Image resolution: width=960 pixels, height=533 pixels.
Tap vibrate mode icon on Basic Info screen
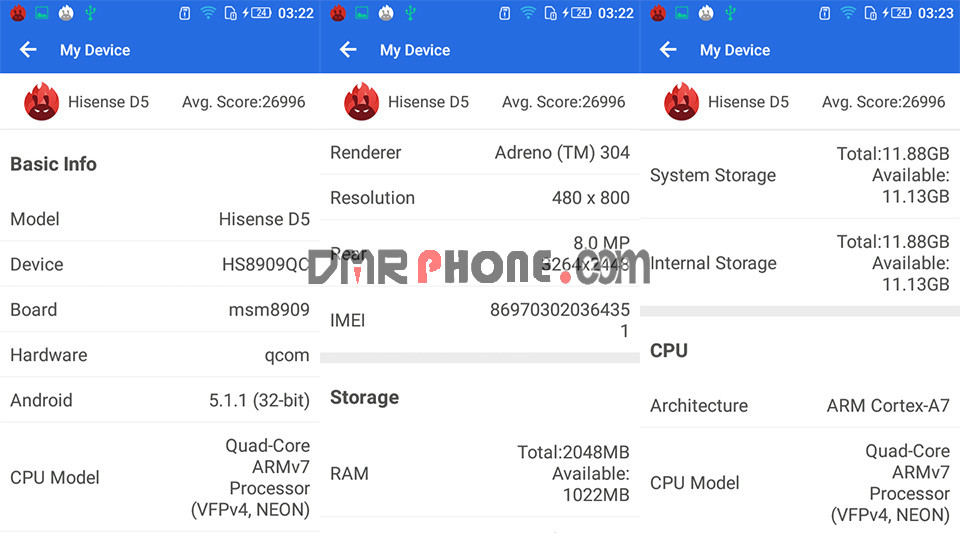[x=184, y=13]
